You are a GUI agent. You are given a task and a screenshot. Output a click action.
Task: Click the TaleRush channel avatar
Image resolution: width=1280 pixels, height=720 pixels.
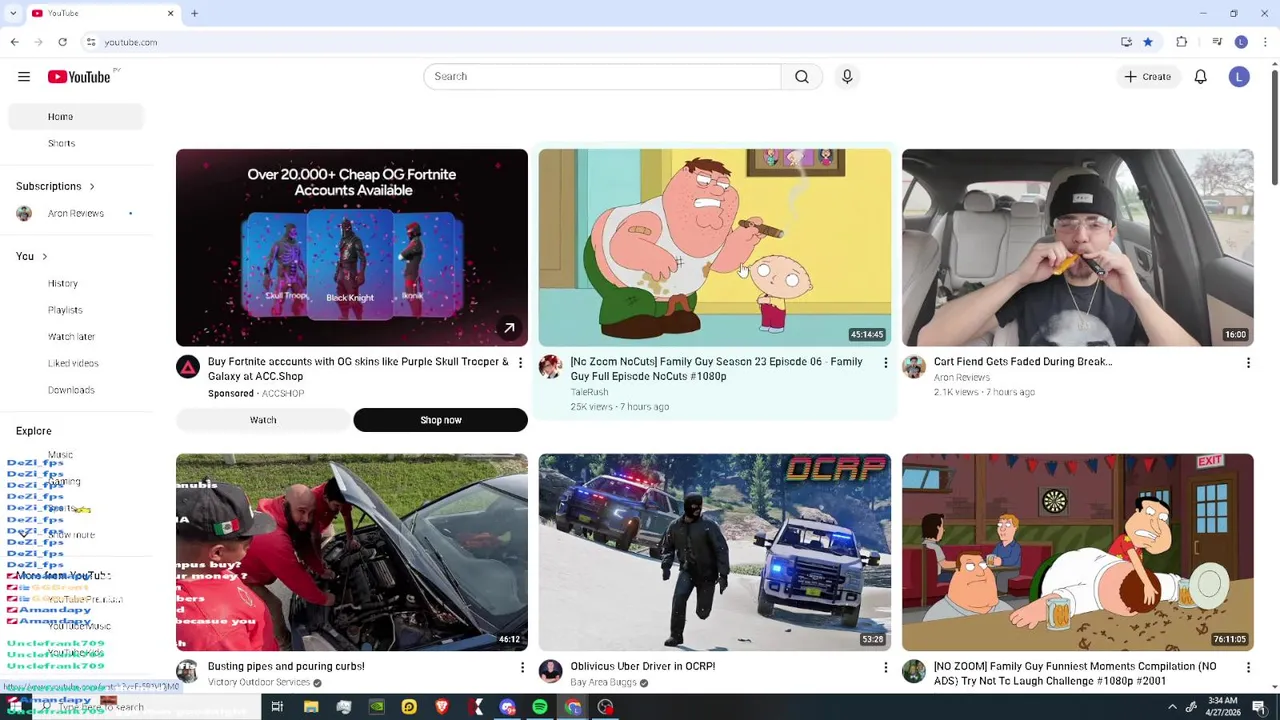pos(550,367)
